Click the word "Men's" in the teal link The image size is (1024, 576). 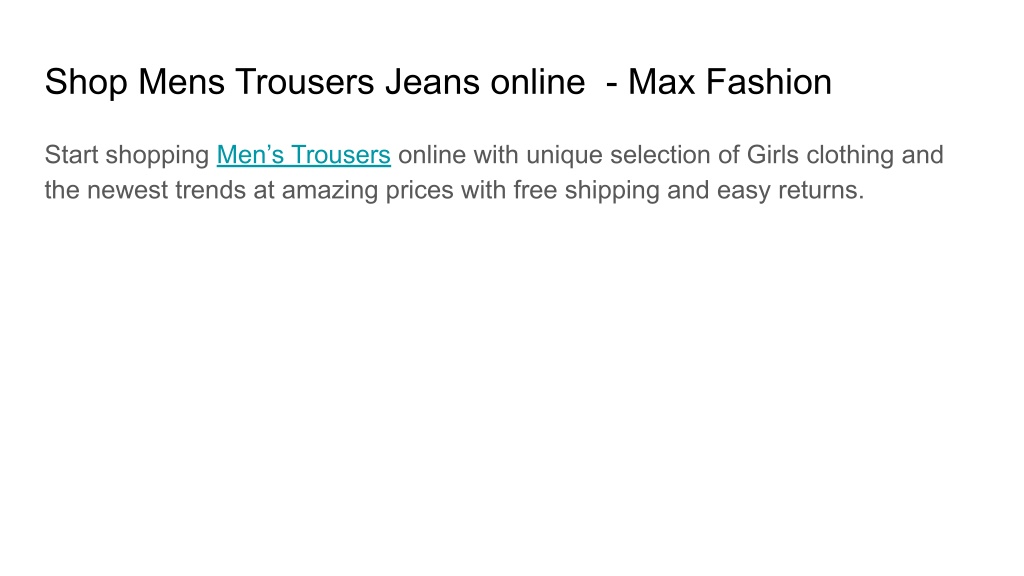(x=250, y=155)
